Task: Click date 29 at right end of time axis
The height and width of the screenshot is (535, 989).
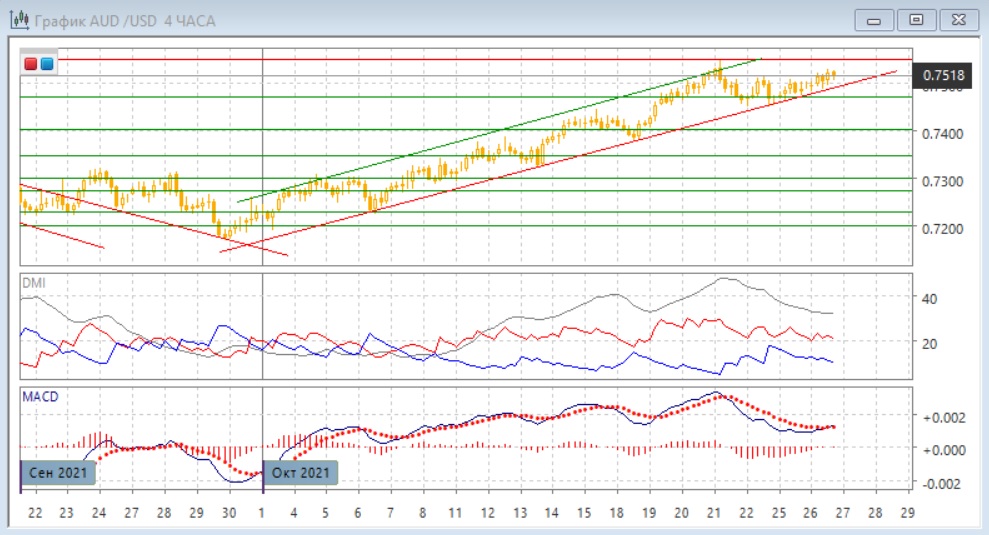Action: [908, 512]
